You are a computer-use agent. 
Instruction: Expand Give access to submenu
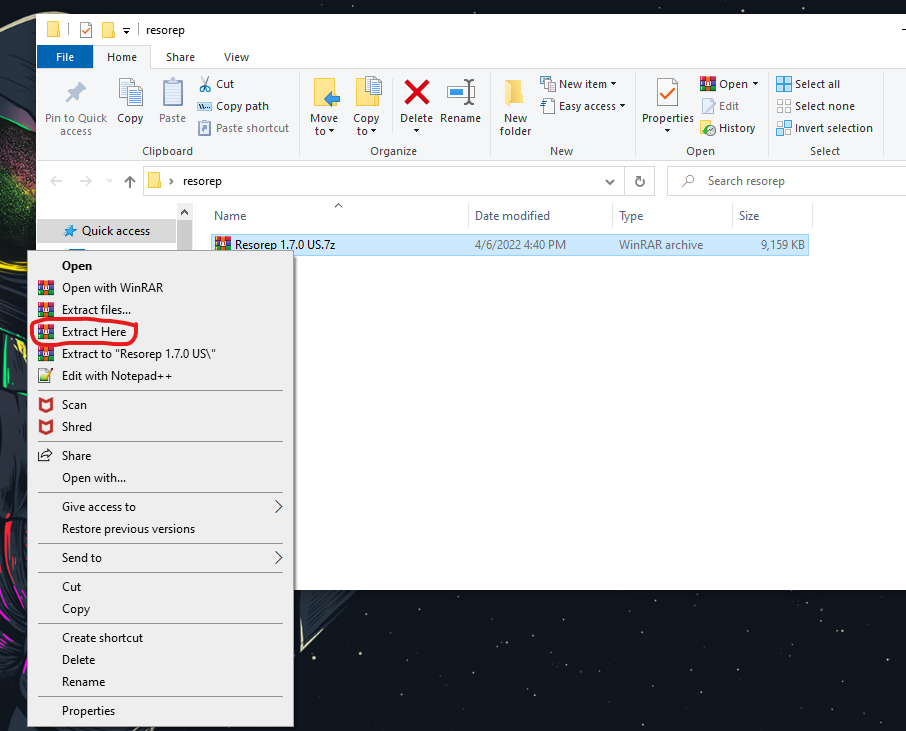tap(161, 507)
